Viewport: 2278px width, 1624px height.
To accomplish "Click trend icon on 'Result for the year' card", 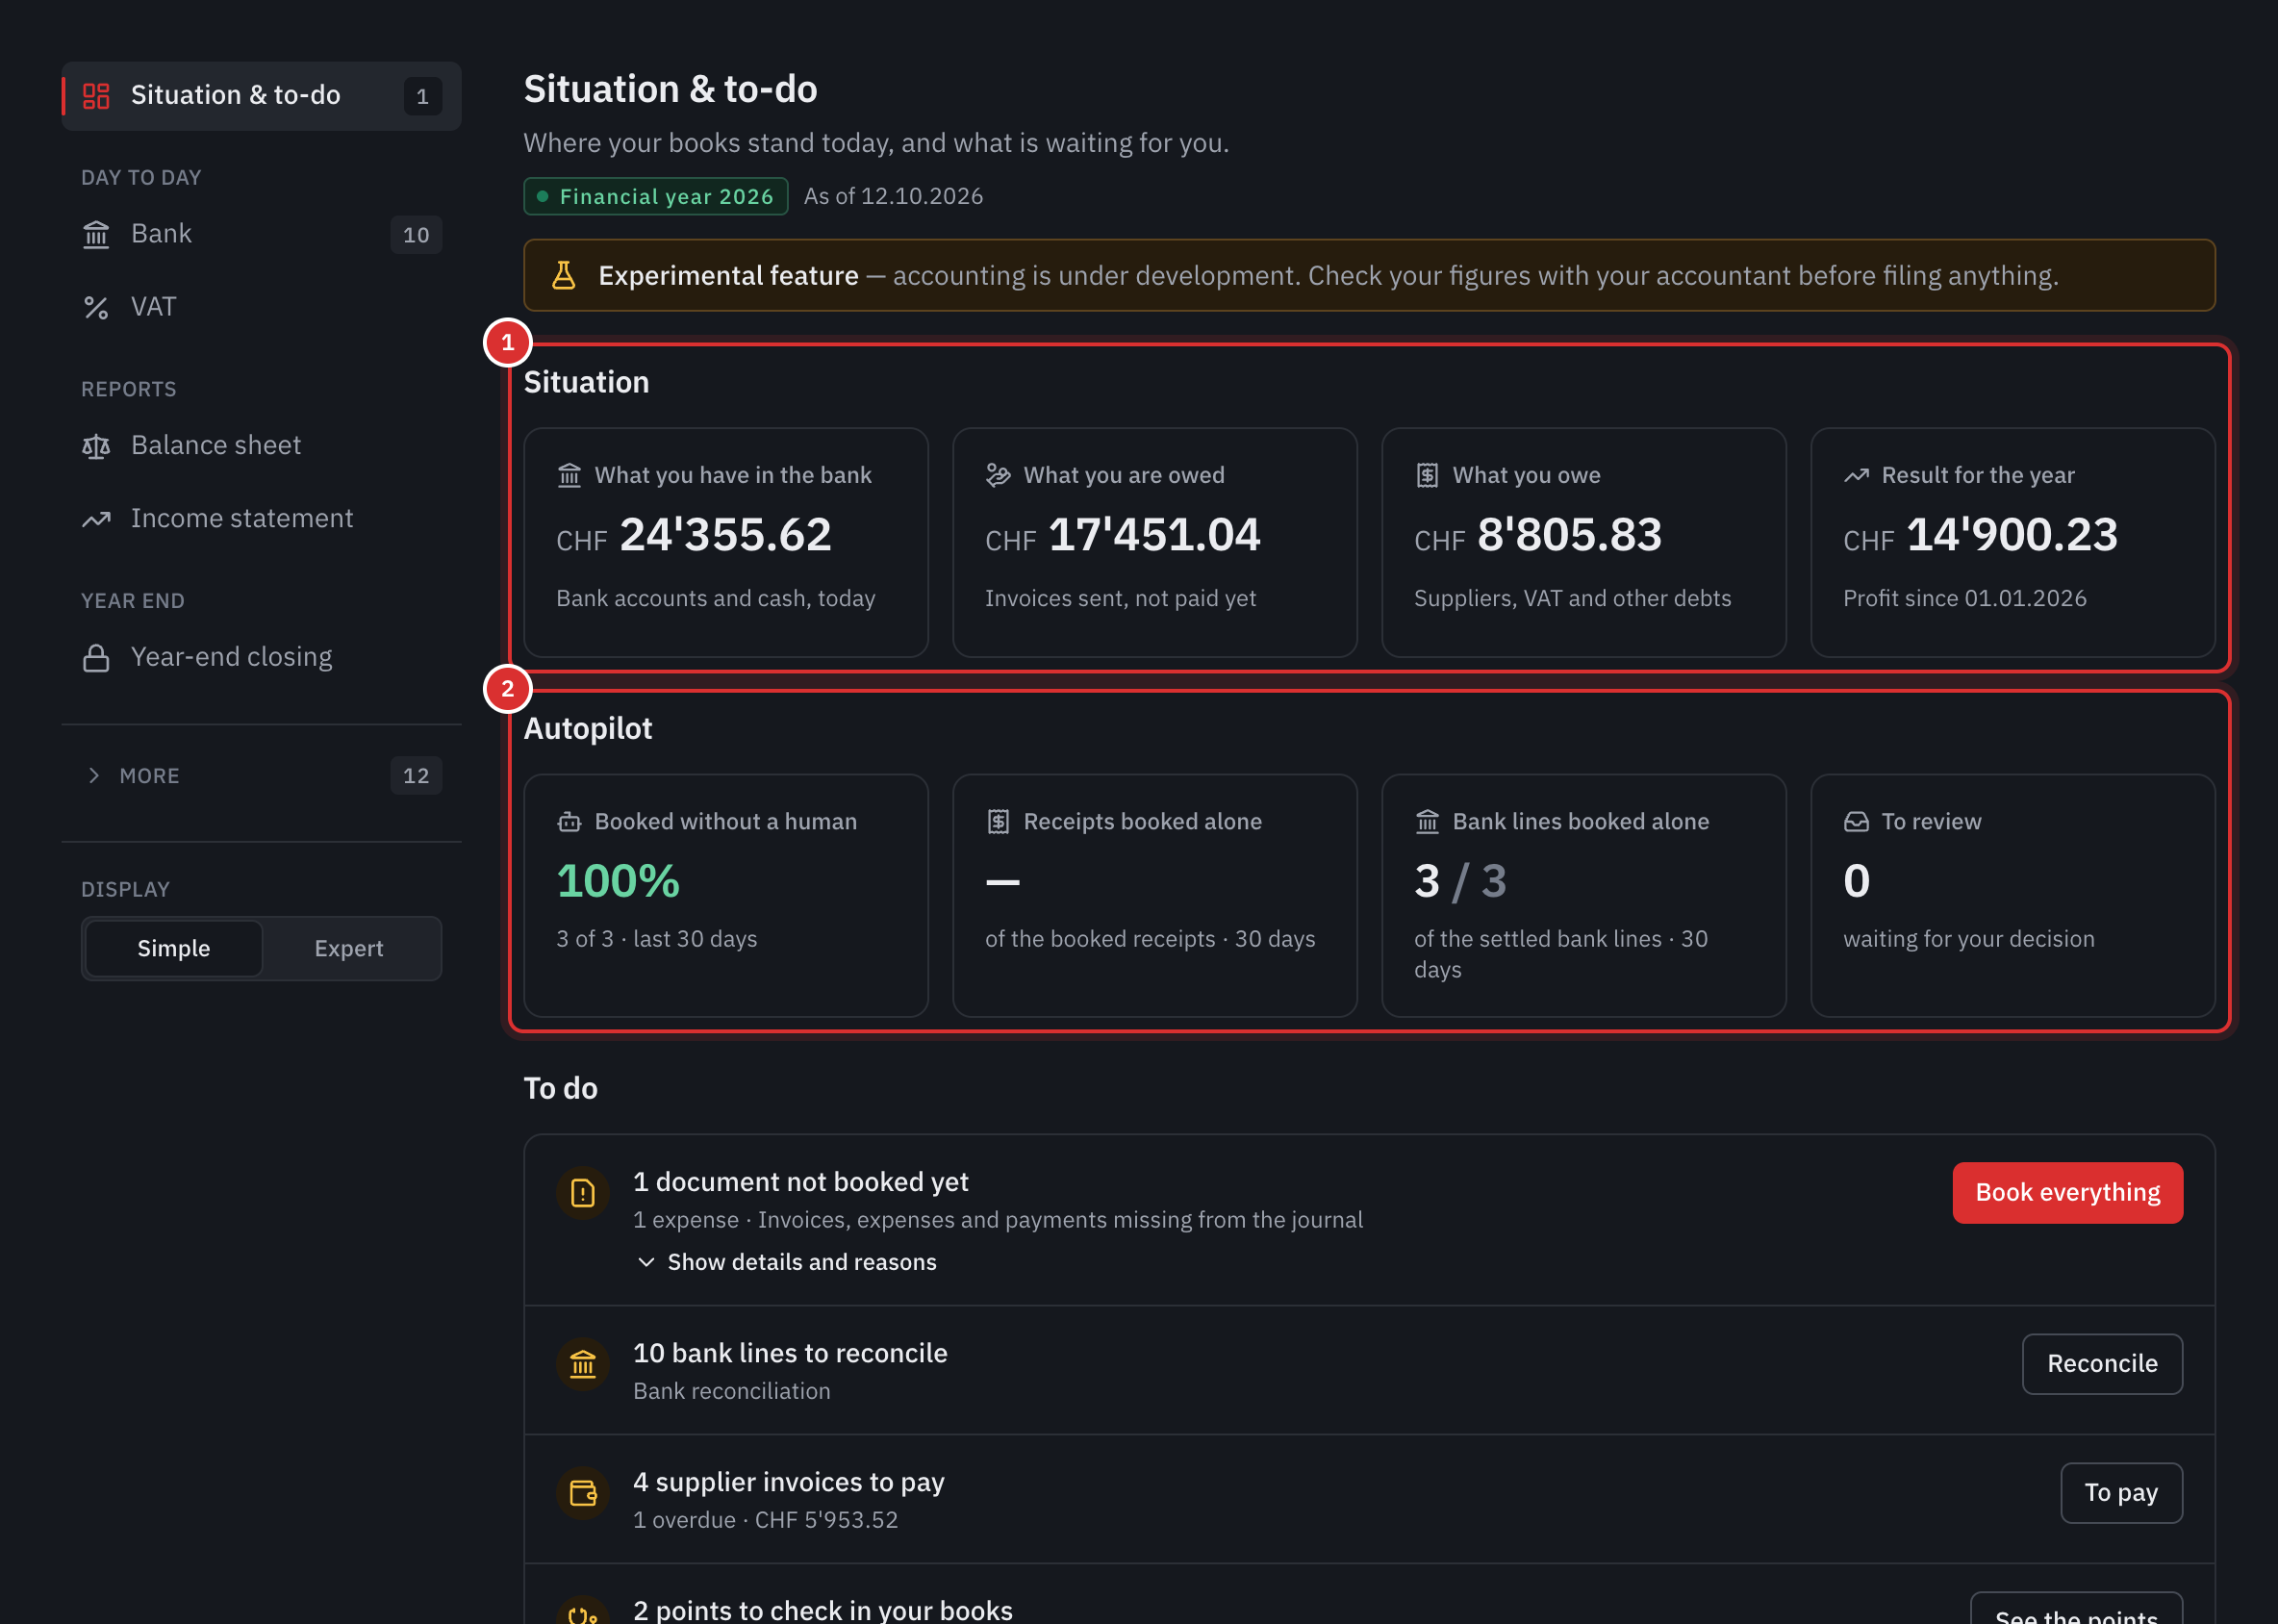I will tap(1856, 475).
